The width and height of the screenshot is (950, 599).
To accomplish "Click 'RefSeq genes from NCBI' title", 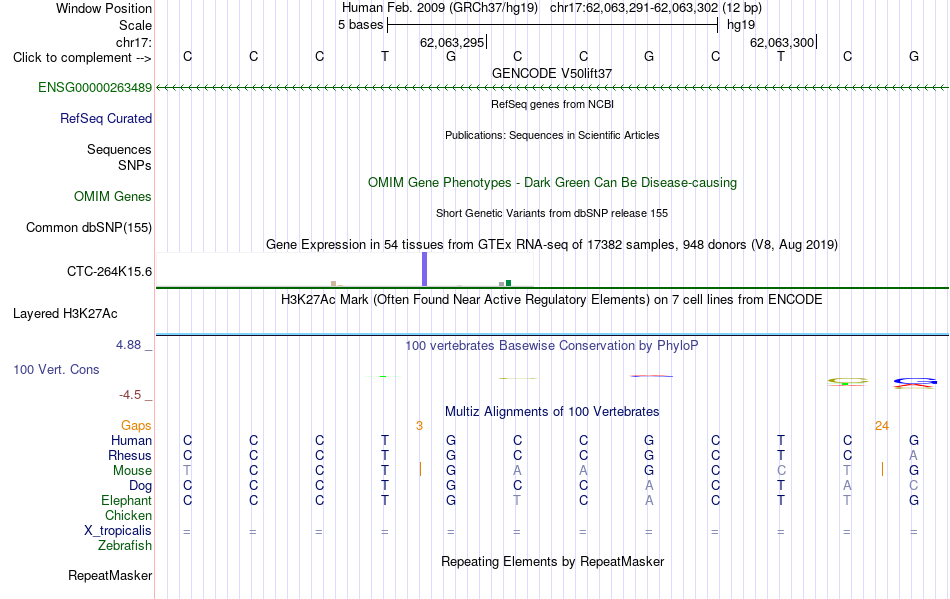I will coord(552,104).
